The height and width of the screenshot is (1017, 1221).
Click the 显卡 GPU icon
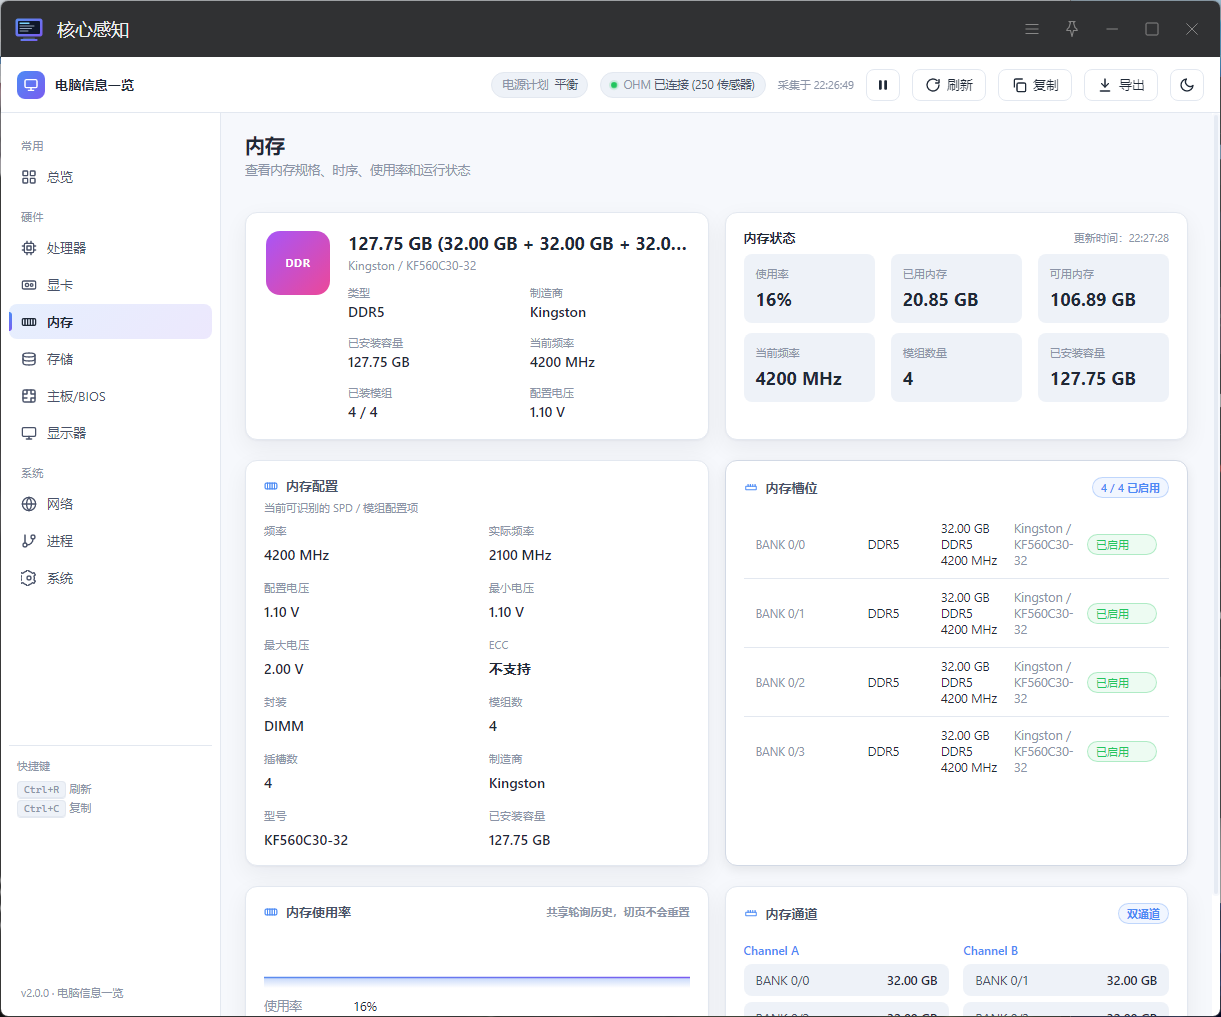tap(29, 285)
